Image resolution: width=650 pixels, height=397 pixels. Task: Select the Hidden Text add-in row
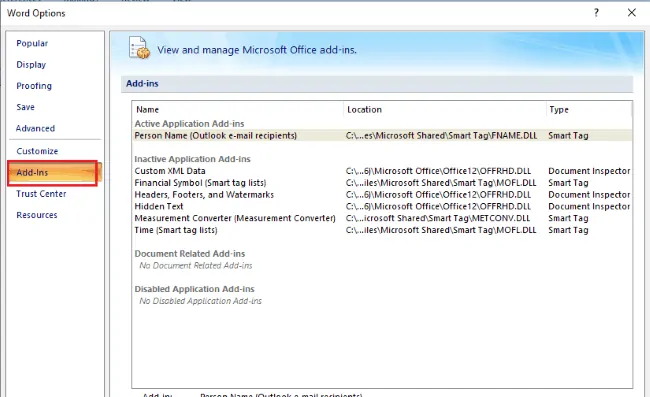click(x=382, y=206)
